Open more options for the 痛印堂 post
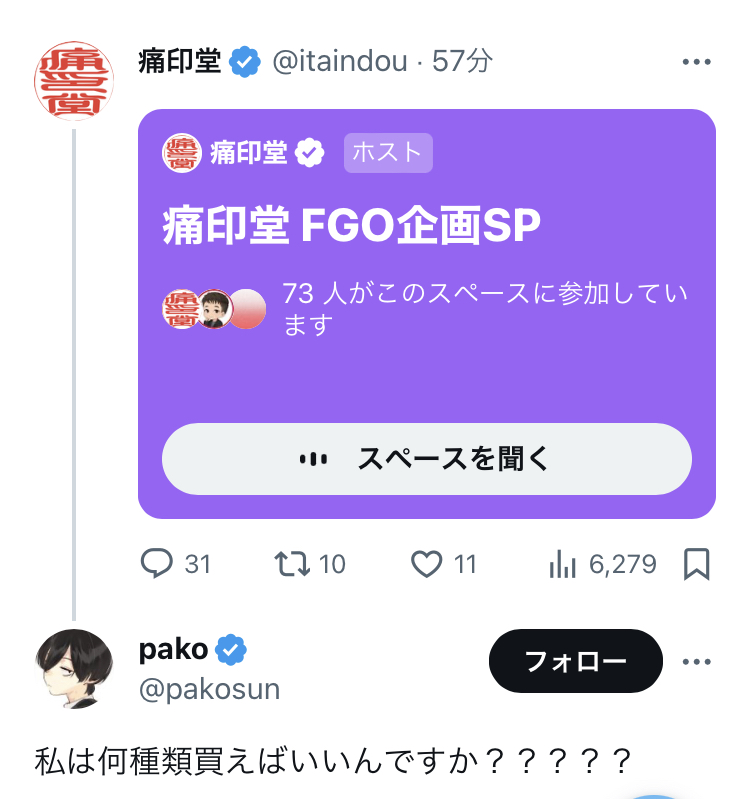750x799 pixels. pyautogui.click(x=695, y=62)
